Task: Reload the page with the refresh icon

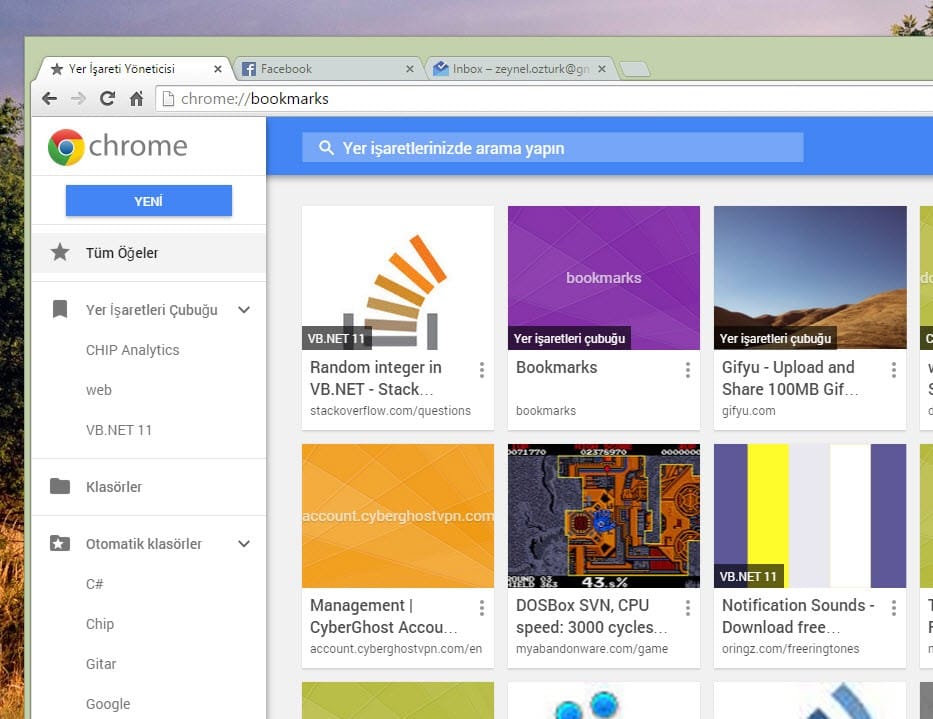Action: tap(107, 99)
